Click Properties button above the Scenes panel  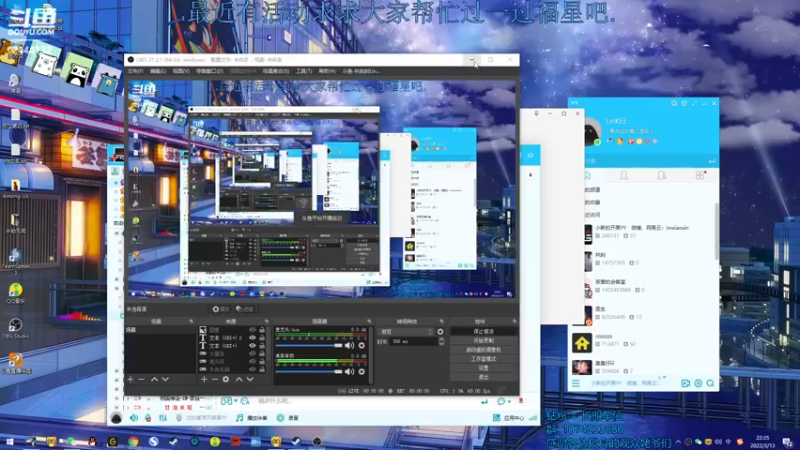[221, 309]
